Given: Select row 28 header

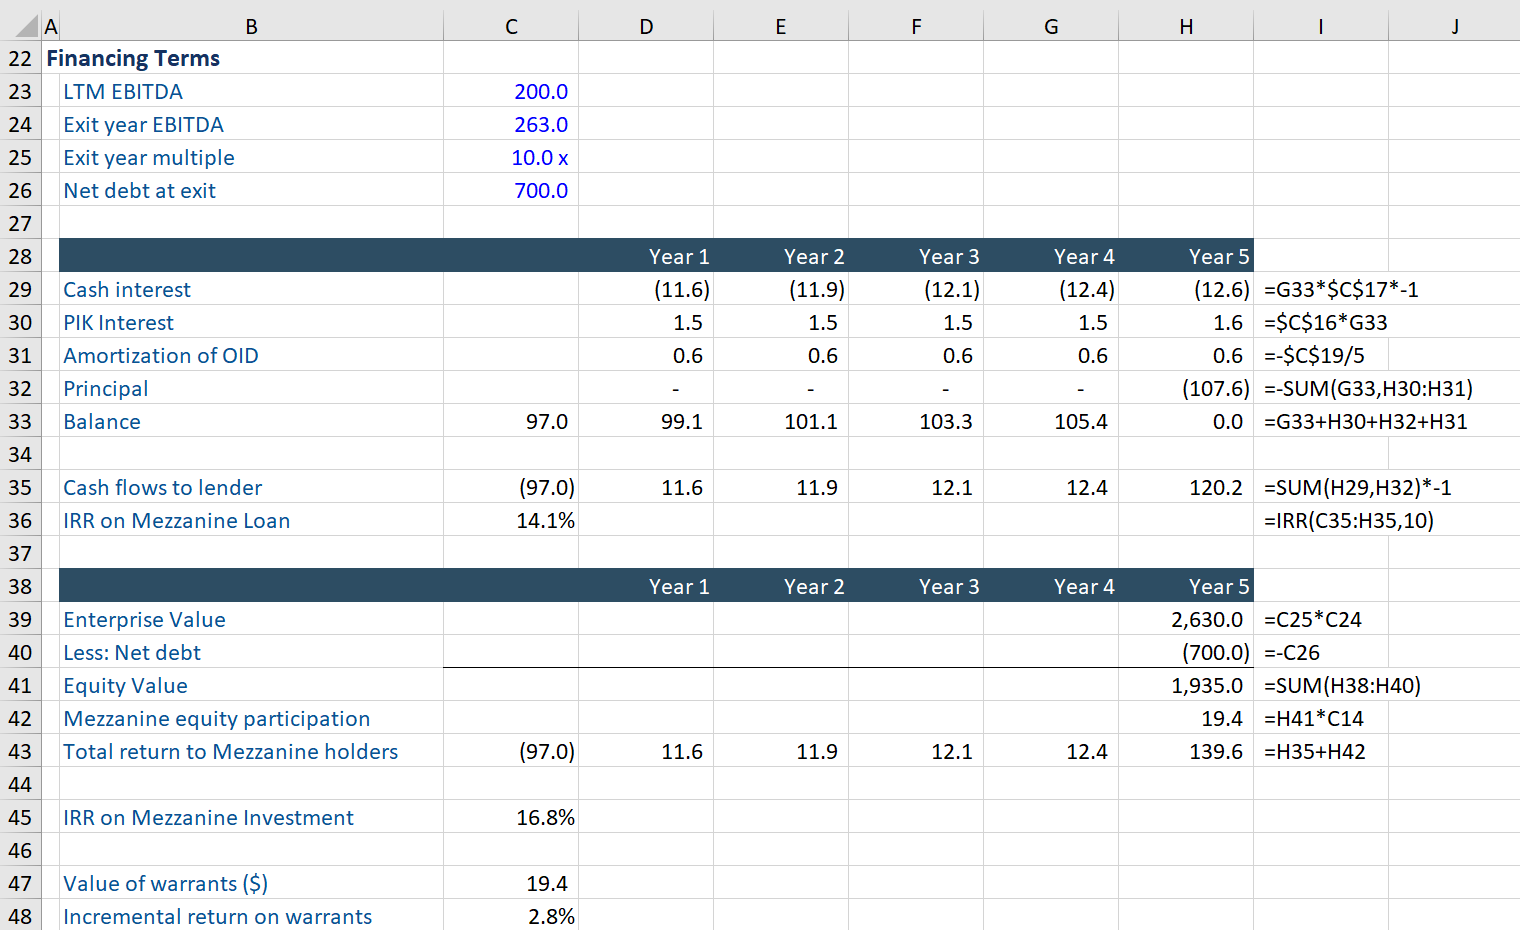Looking at the screenshot, I should [20, 256].
